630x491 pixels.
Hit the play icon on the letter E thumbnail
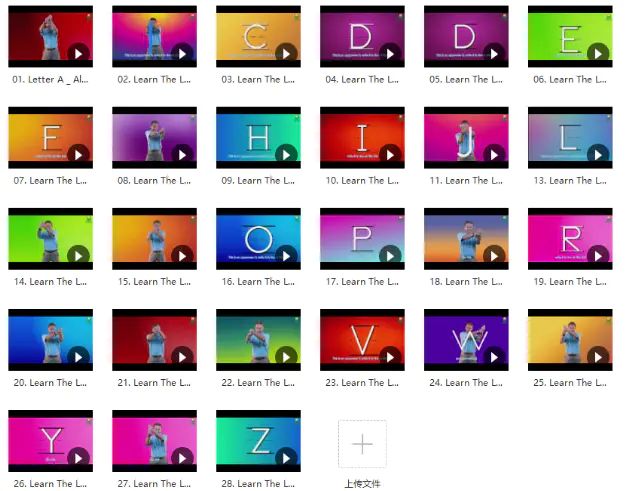(x=598, y=54)
